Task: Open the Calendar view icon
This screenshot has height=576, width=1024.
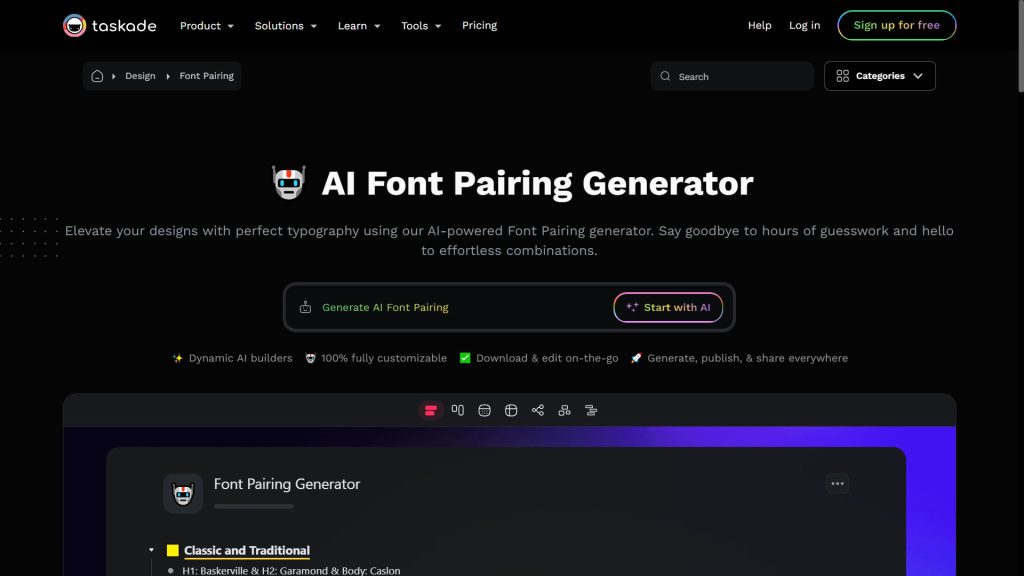Action: coord(484,410)
